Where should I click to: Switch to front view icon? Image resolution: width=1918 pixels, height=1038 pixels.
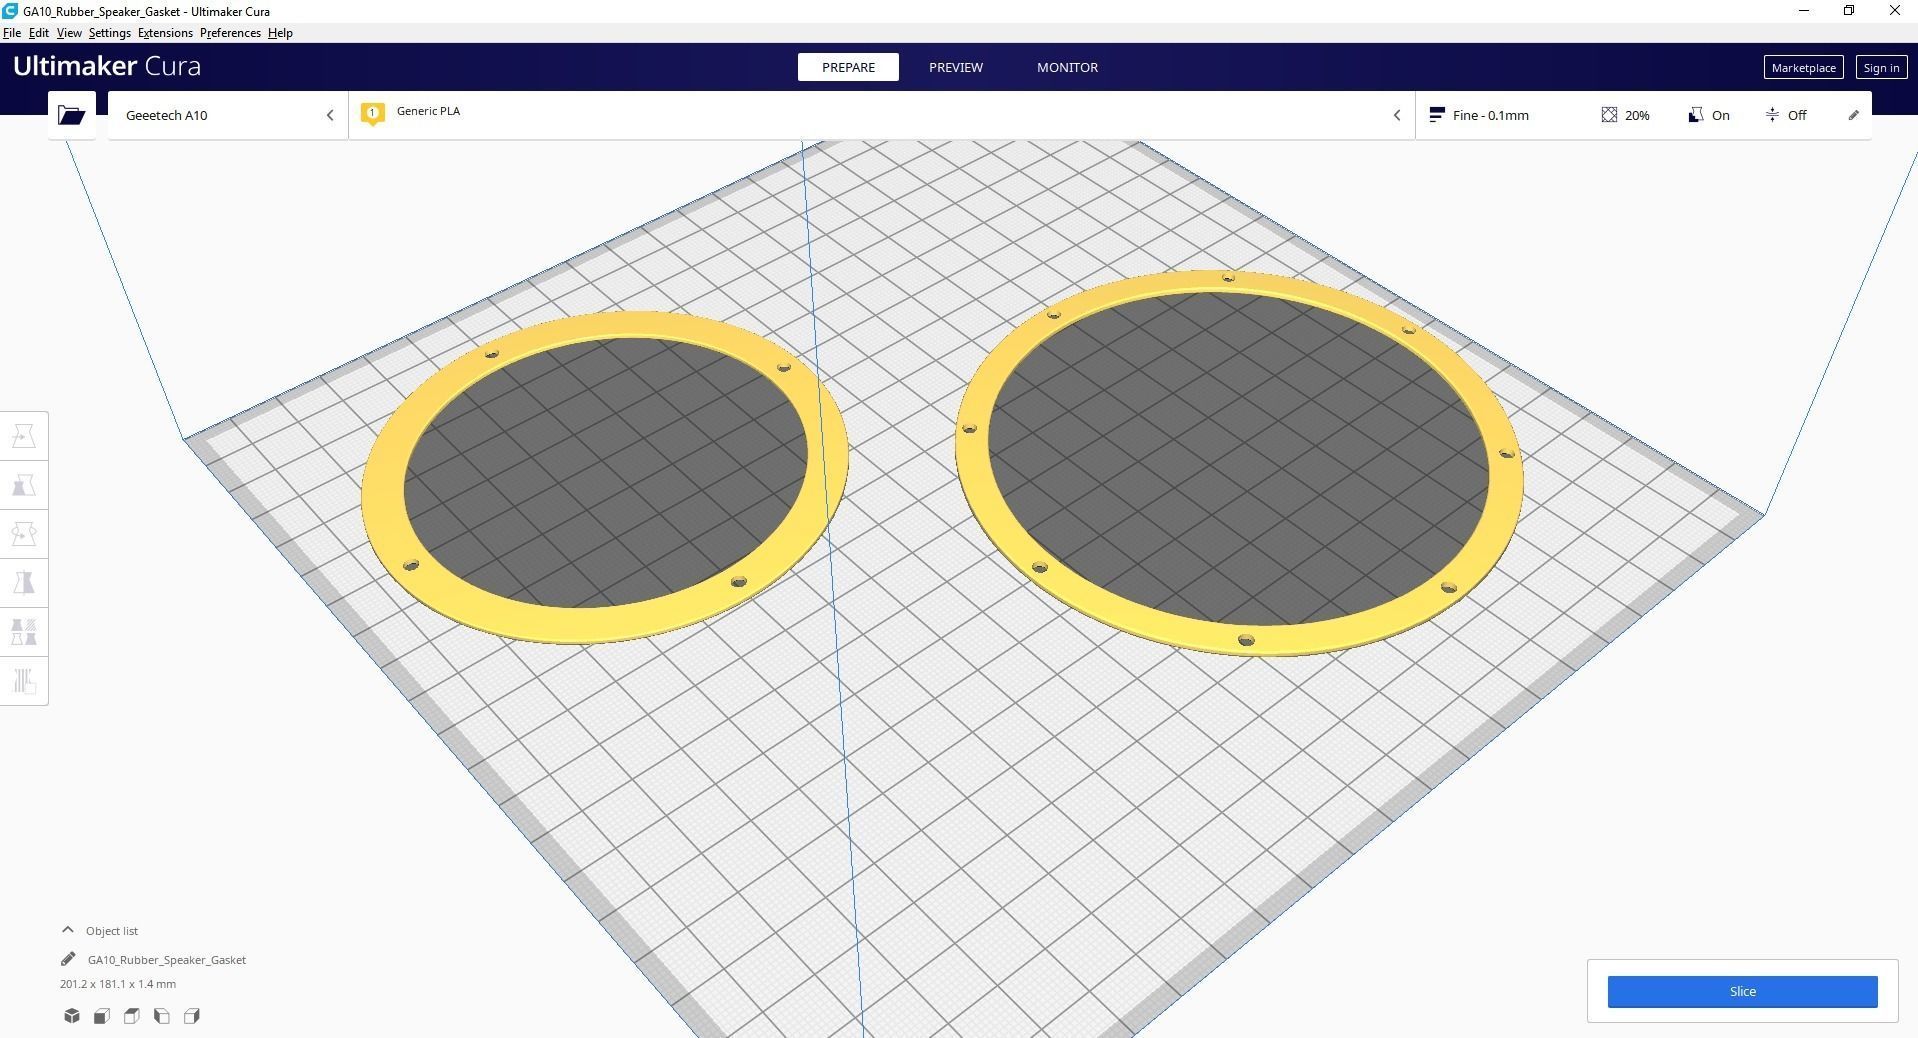pyautogui.click(x=102, y=1016)
